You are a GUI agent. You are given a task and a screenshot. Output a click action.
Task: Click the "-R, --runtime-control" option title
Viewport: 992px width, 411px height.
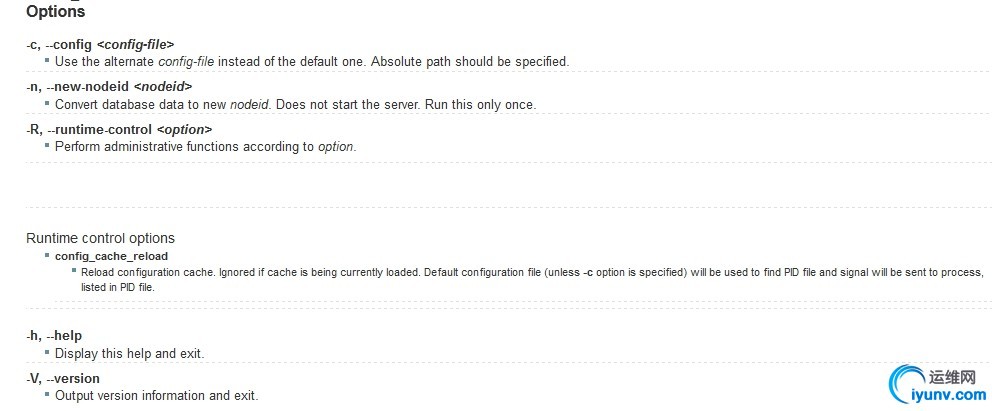click(119, 129)
